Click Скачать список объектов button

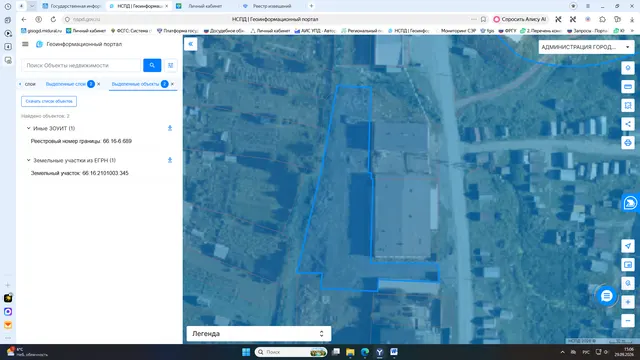click(x=49, y=101)
